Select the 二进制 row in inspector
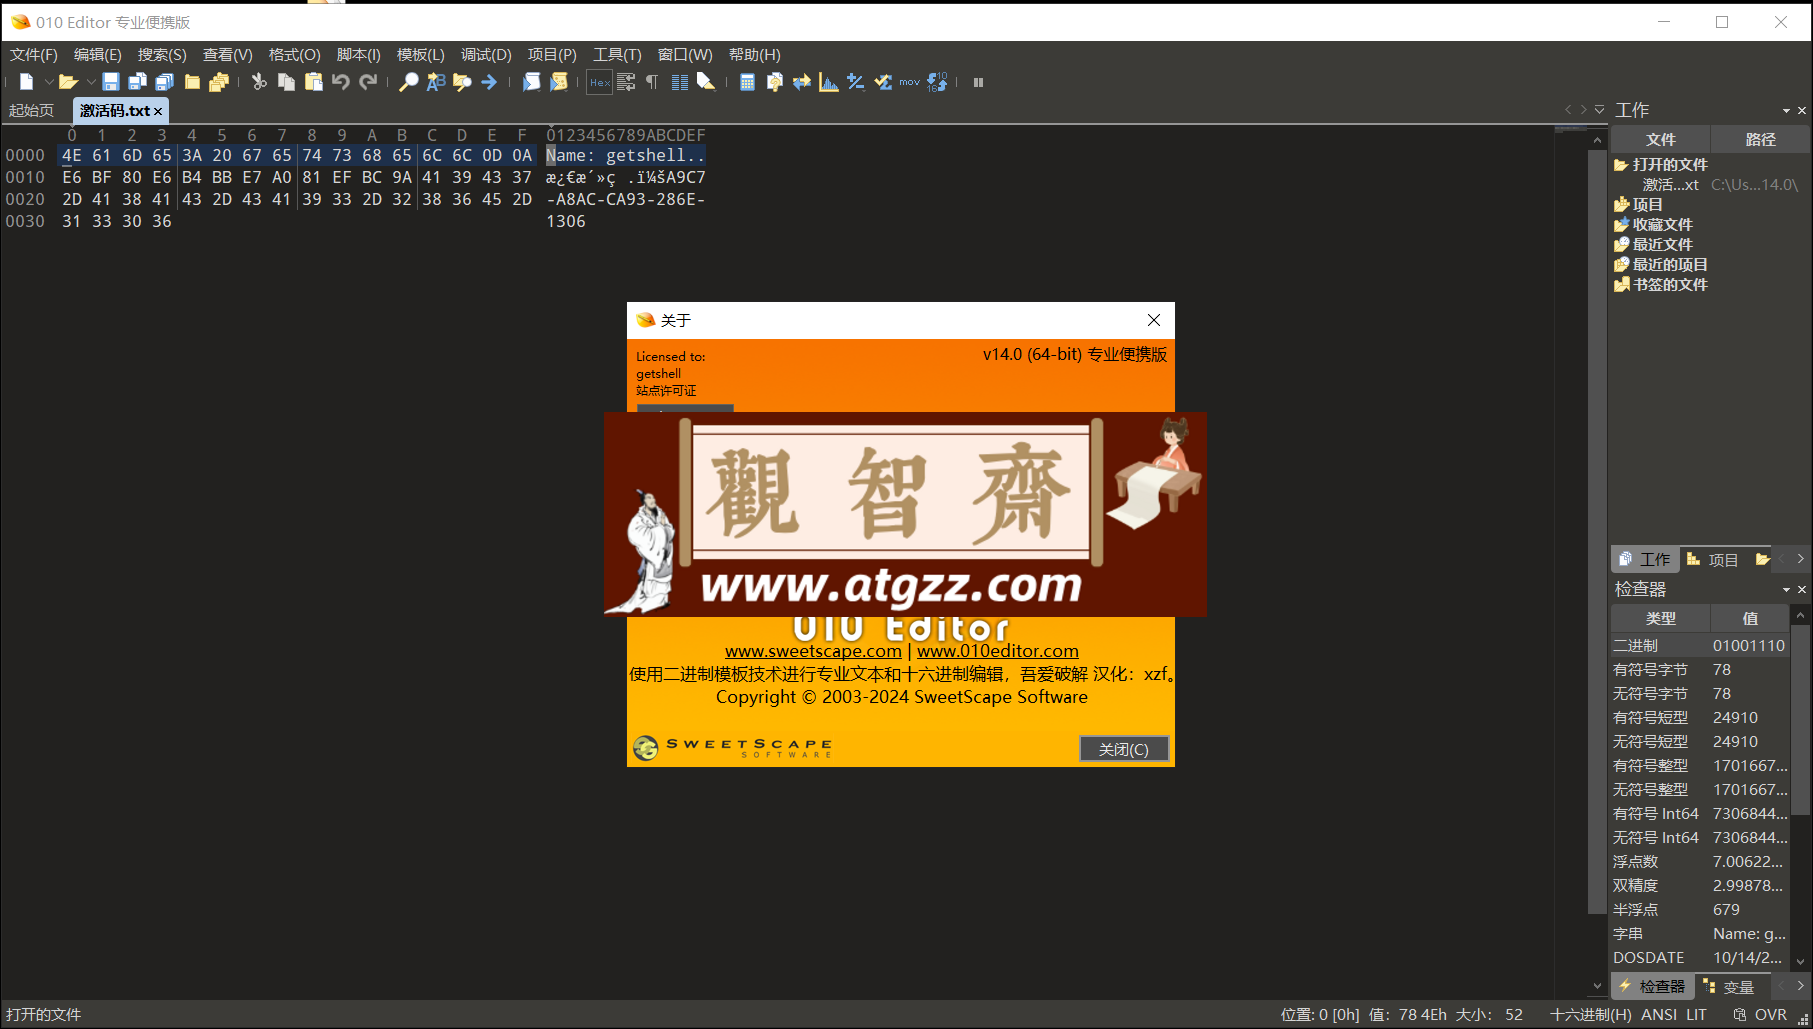This screenshot has height=1029, width=1813. click(1699, 646)
